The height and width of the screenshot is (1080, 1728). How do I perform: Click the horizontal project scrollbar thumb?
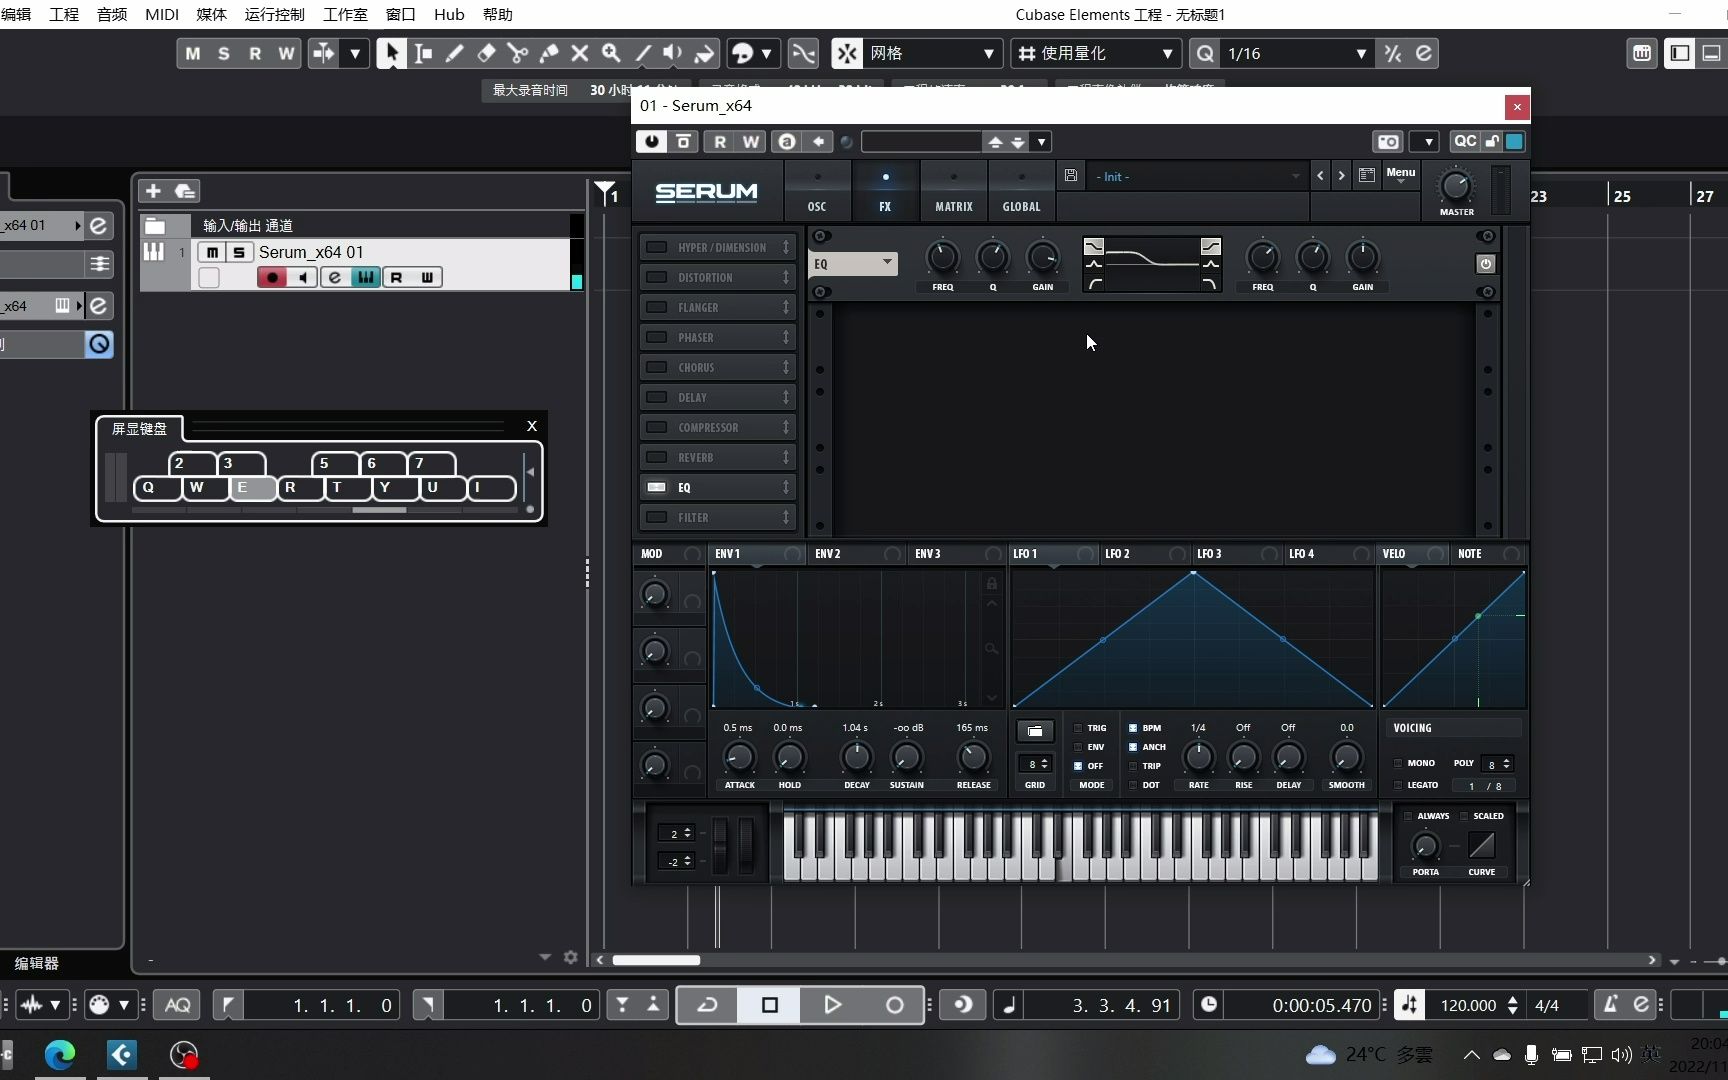tap(656, 960)
